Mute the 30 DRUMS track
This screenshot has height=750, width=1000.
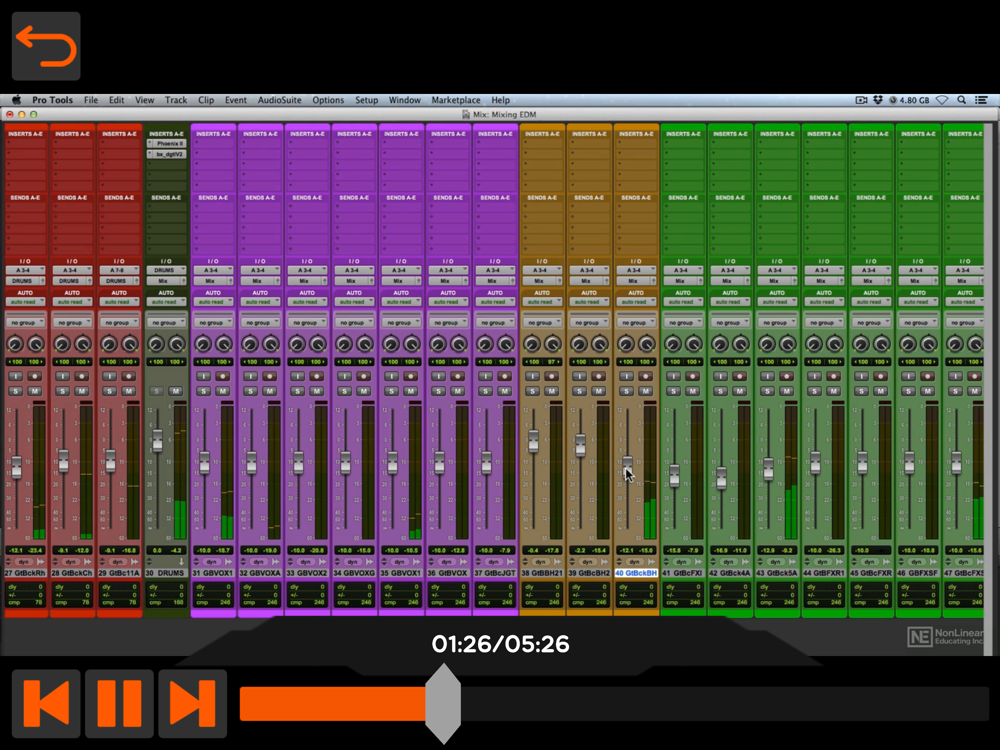point(176,391)
